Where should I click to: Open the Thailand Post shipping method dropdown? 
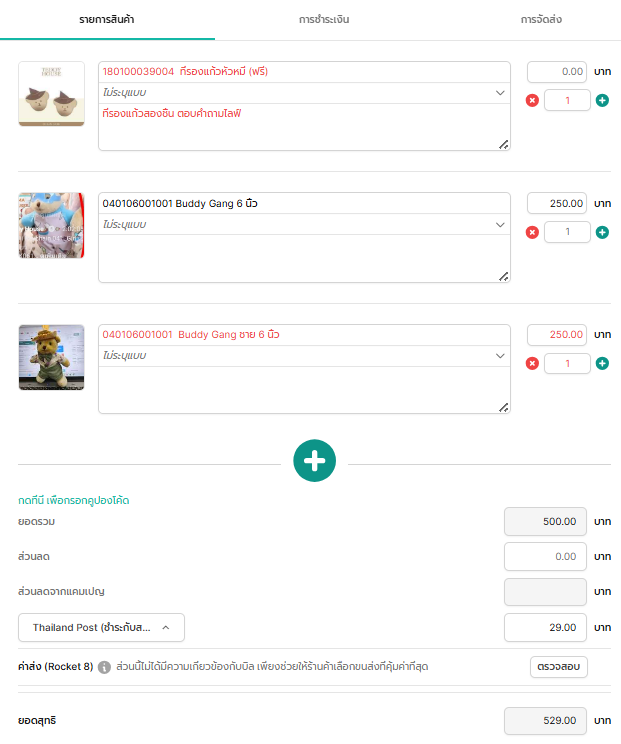pyautogui.click(x=101, y=628)
